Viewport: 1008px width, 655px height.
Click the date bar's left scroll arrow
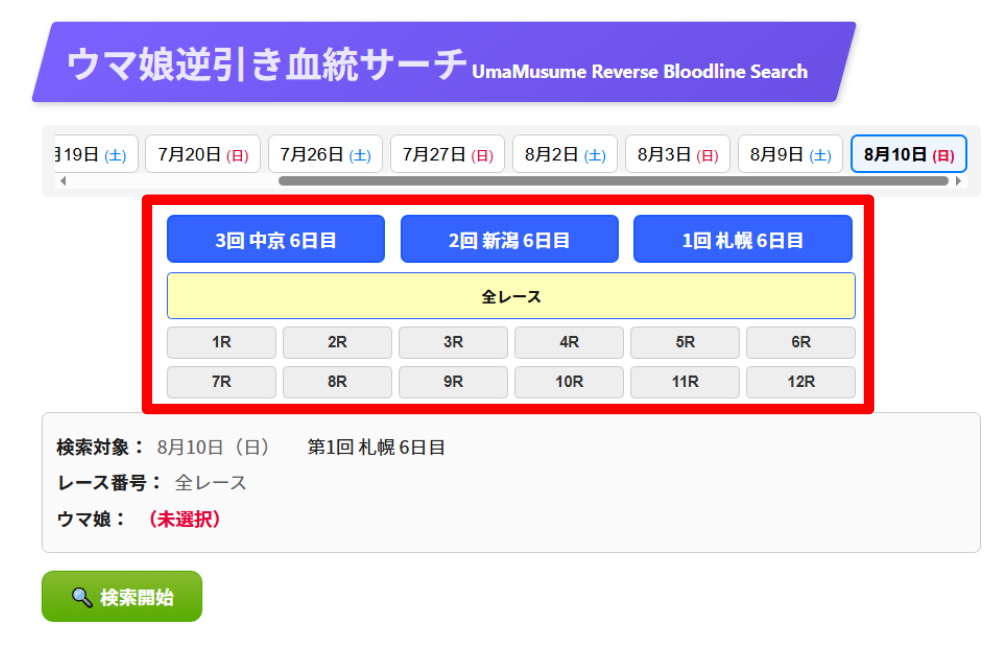pos(63,181)
